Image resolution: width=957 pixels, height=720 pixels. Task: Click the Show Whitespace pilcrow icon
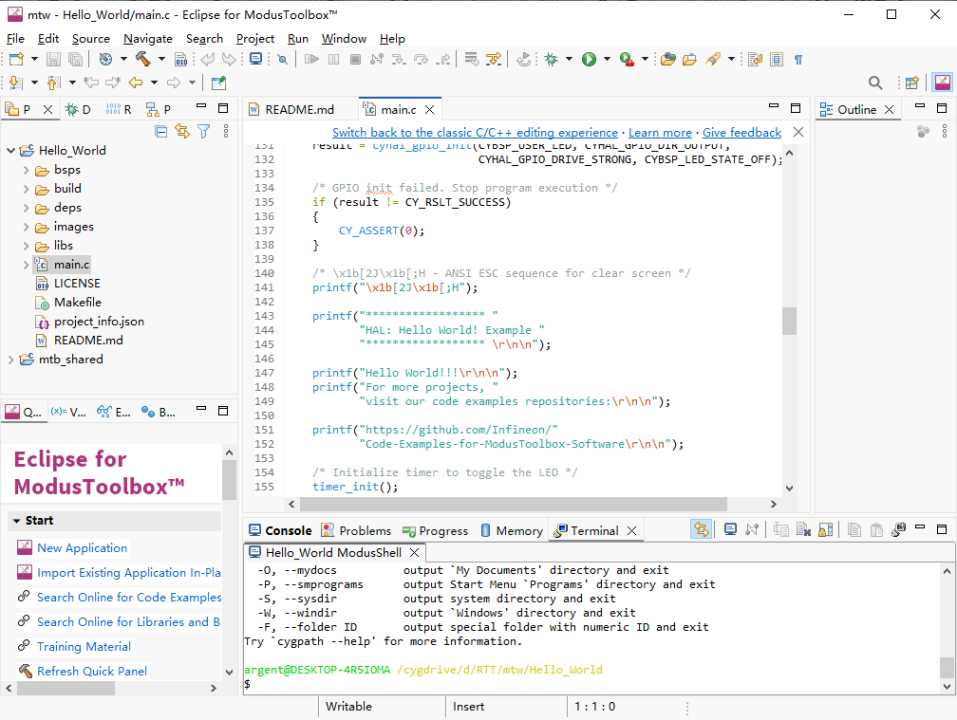798,59
